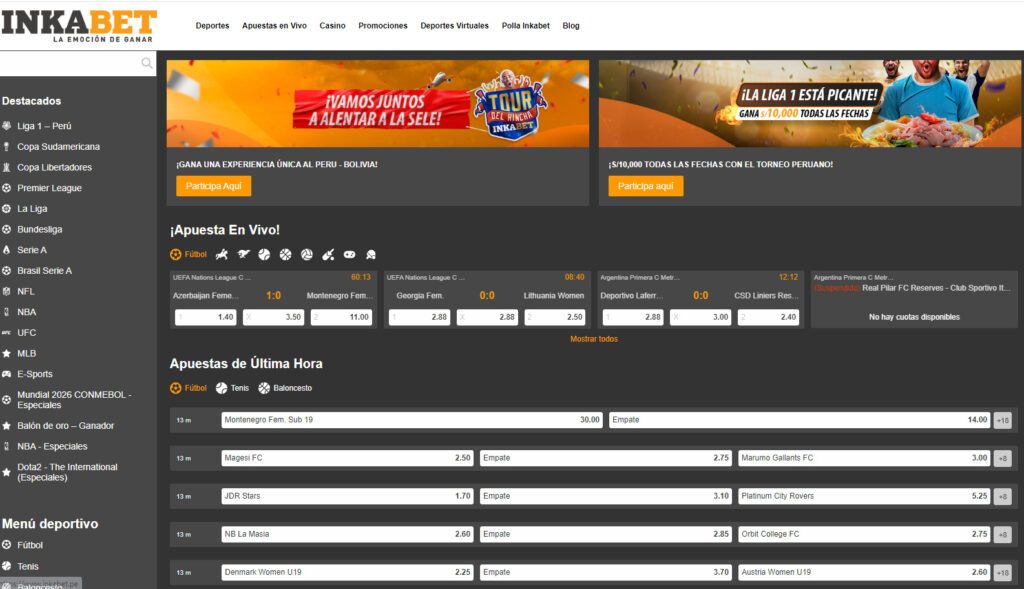The image size is (1024, 589).
Task: Select the cricket icon in live betting
Action: coord(328,255)
